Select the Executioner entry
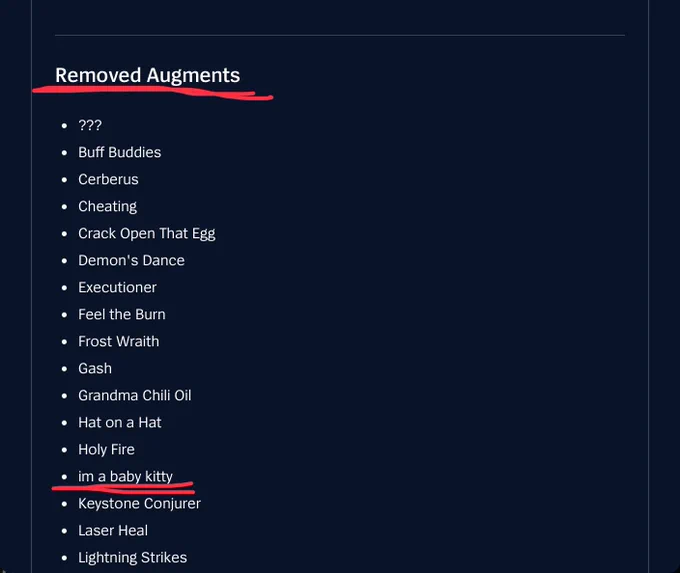This screenshot has width=680, height=573. point(118,287)
